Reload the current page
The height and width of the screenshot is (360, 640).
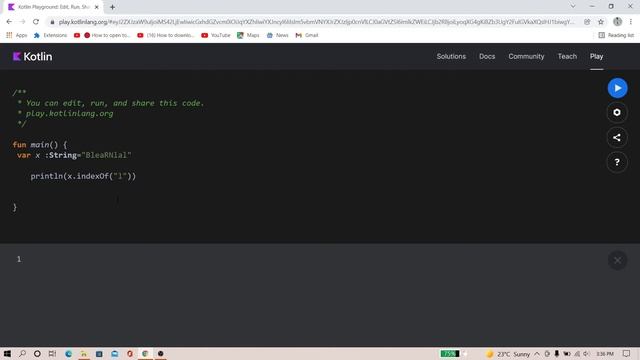[36, 22]
